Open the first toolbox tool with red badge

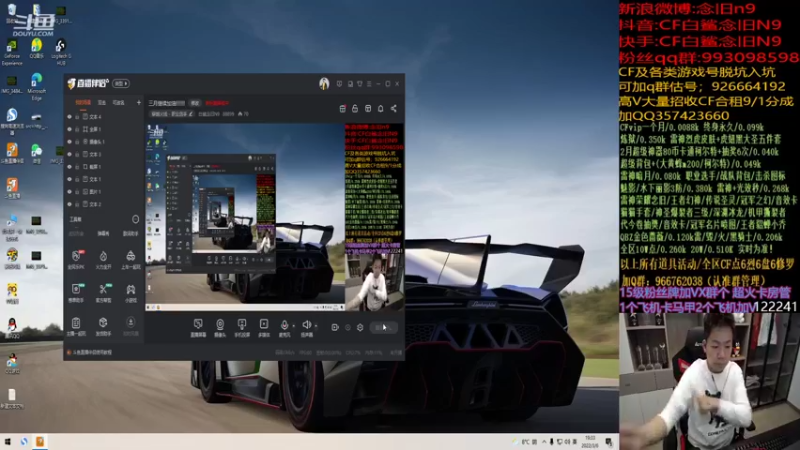click(x=76, y=259)
